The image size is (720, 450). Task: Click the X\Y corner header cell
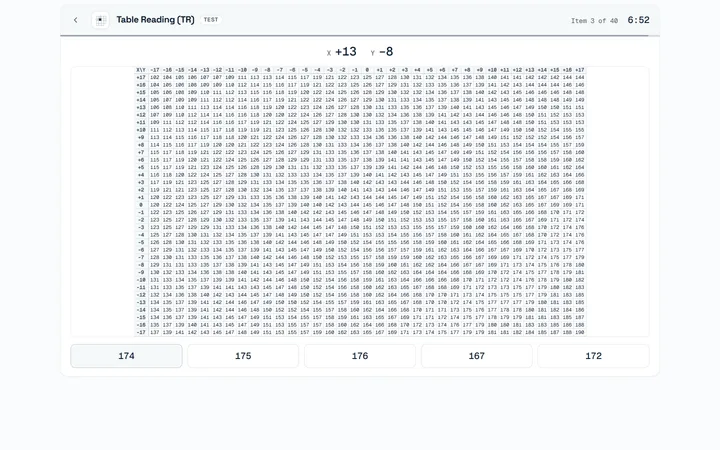(x=141, y=70)
